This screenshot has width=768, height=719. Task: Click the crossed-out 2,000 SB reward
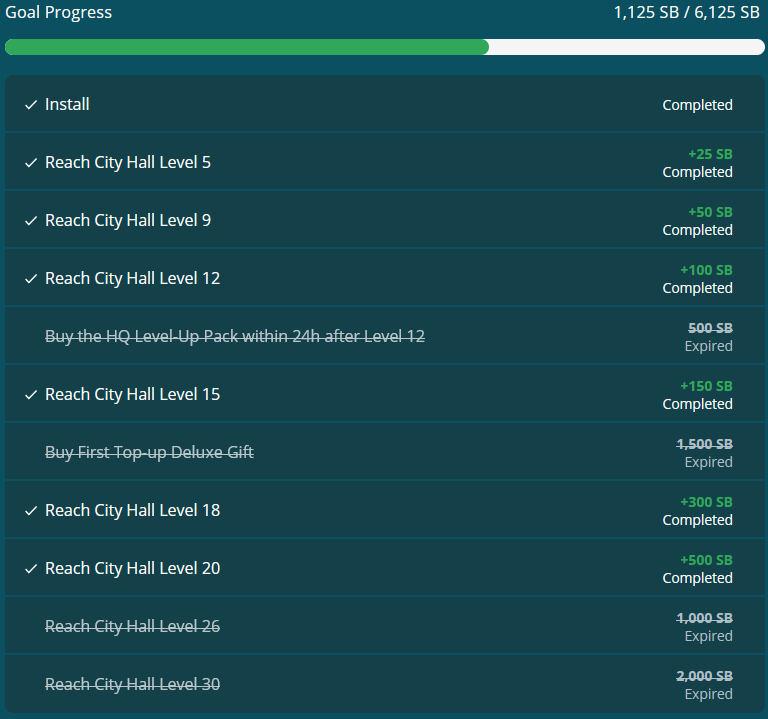tap(704, 676)
